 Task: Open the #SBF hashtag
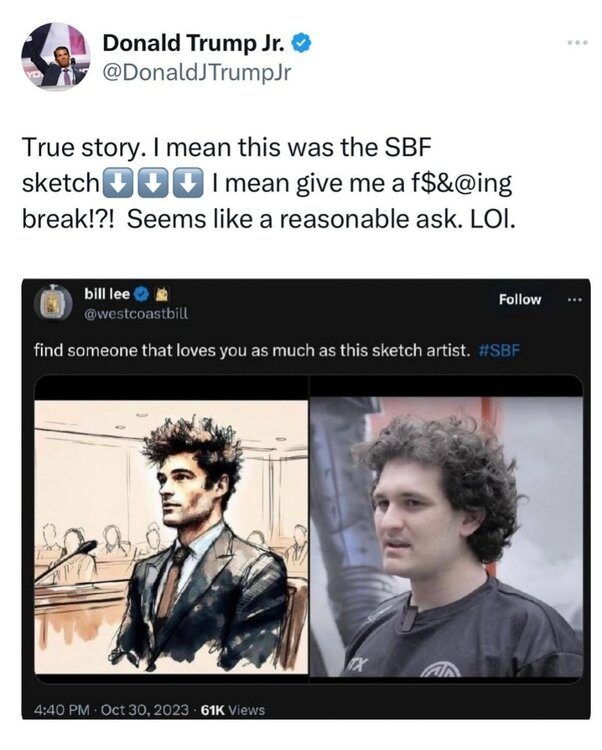tap(499, 351)
